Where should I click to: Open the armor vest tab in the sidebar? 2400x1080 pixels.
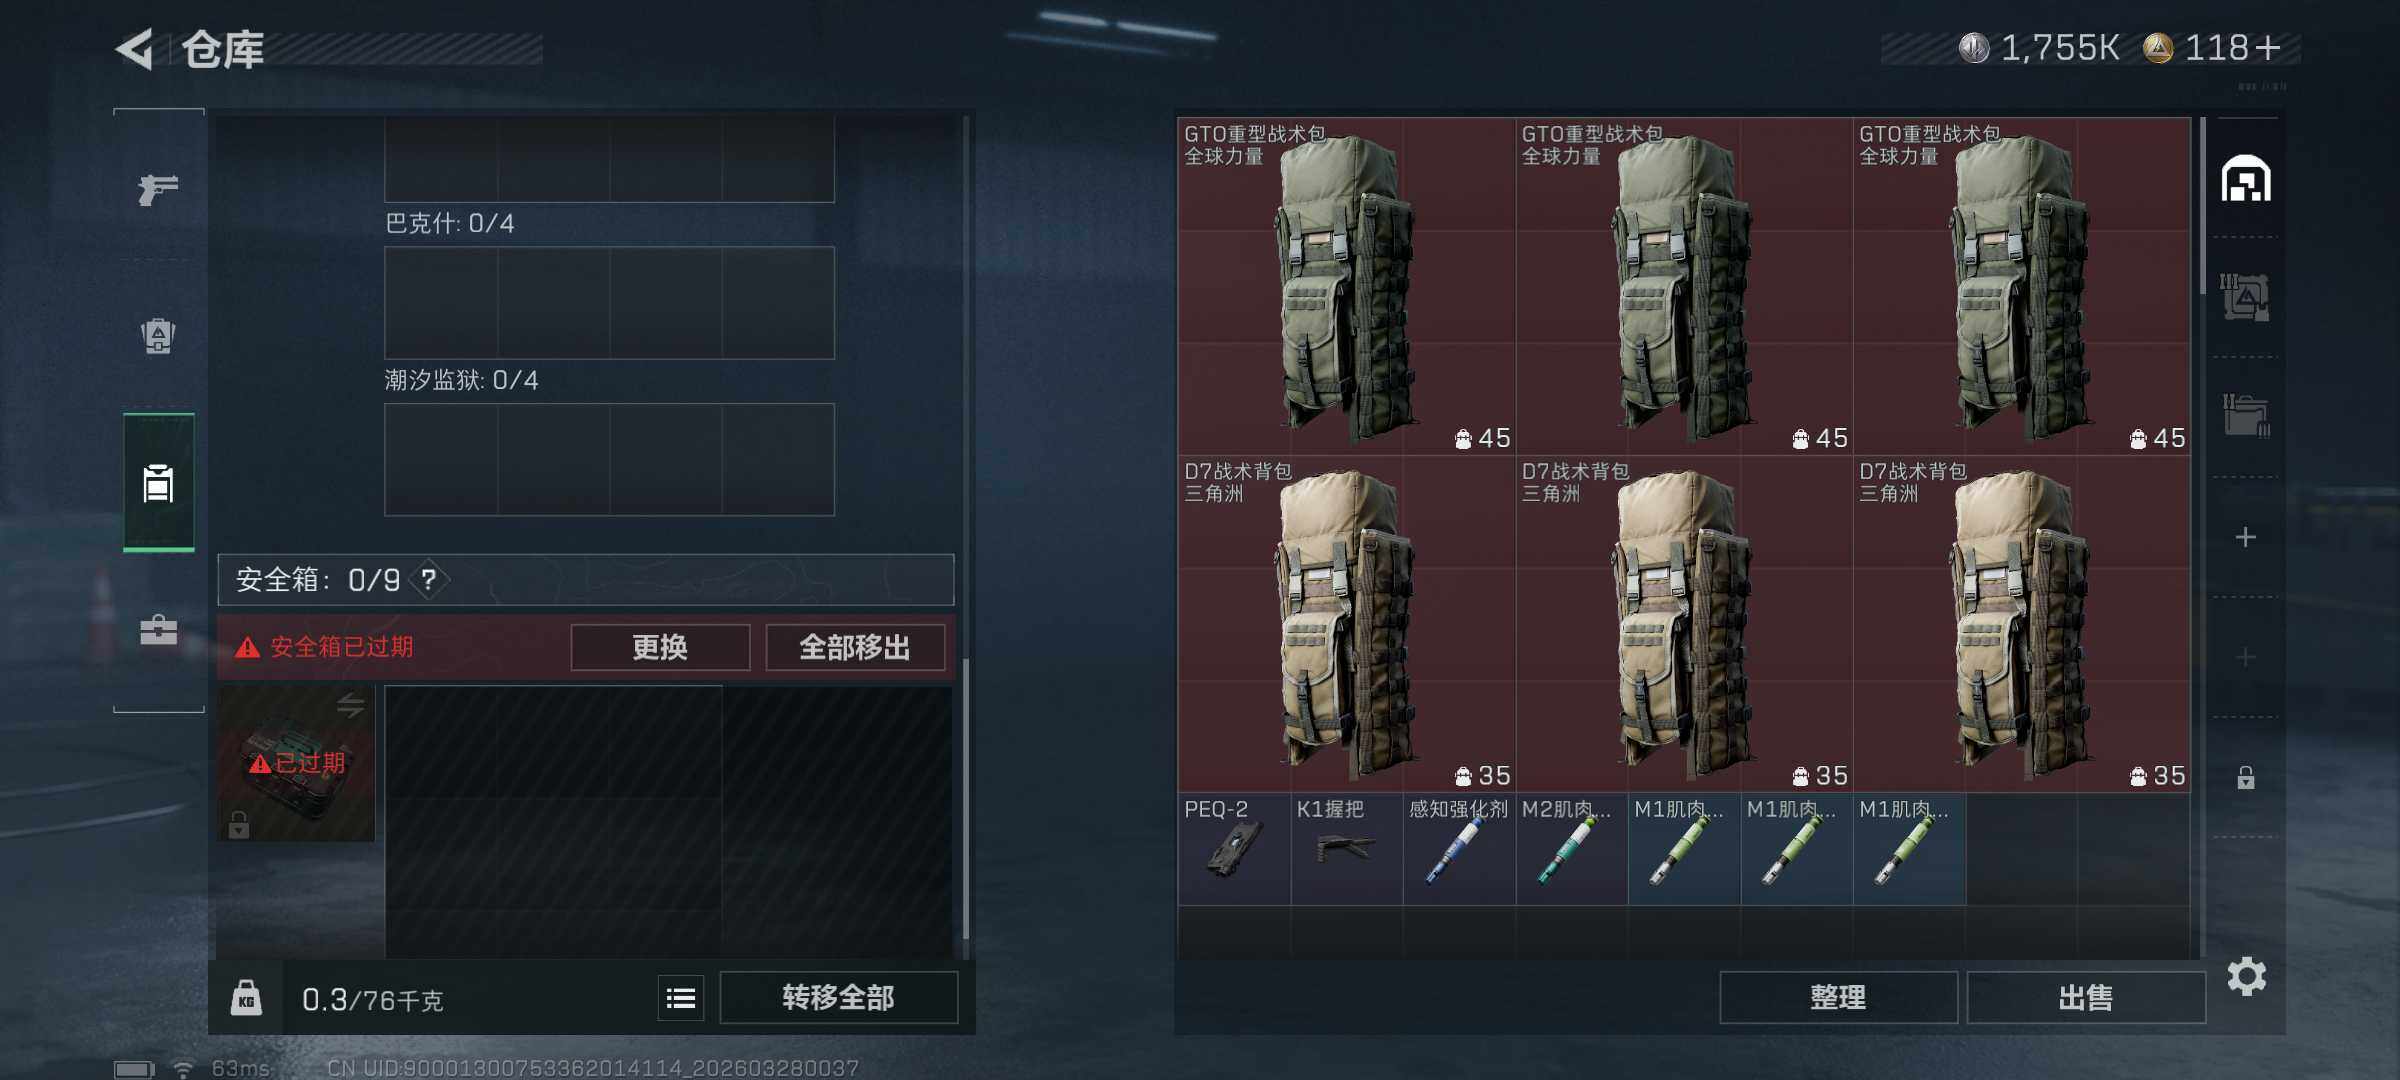(158, 335)
